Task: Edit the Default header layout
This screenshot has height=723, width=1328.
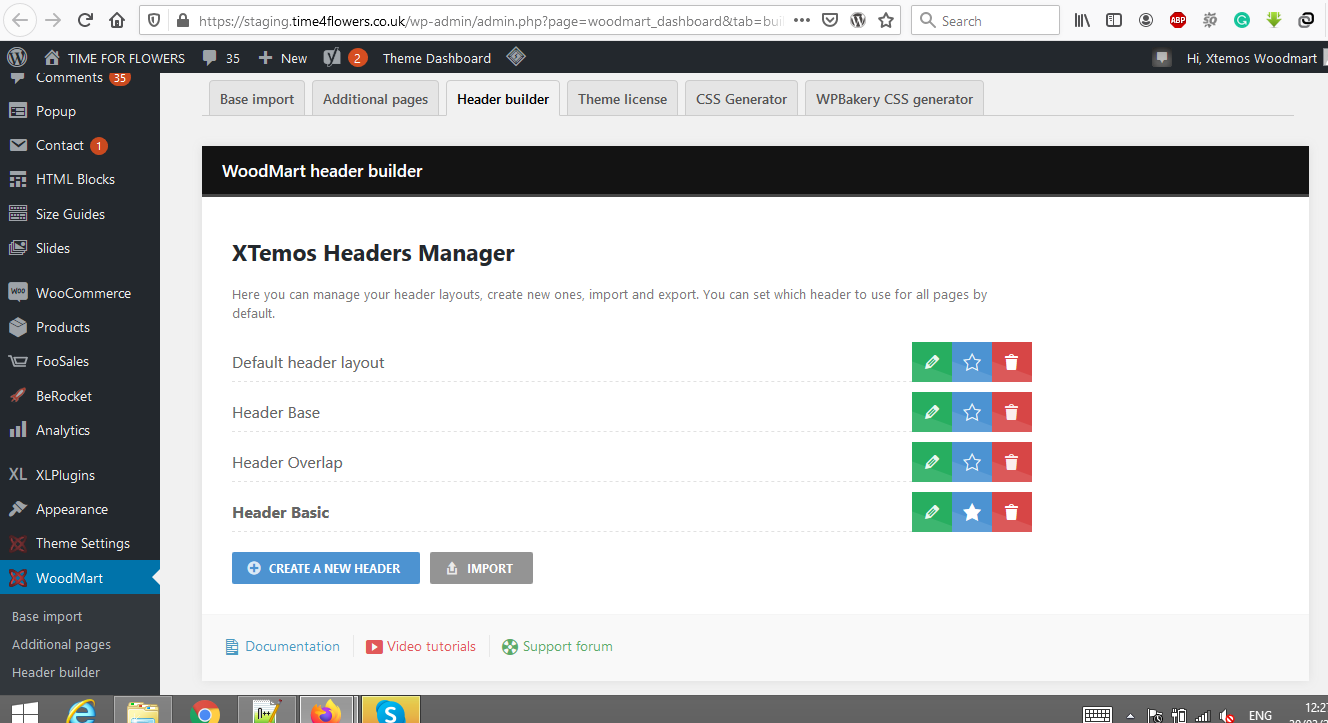Action: click(932, 362)
